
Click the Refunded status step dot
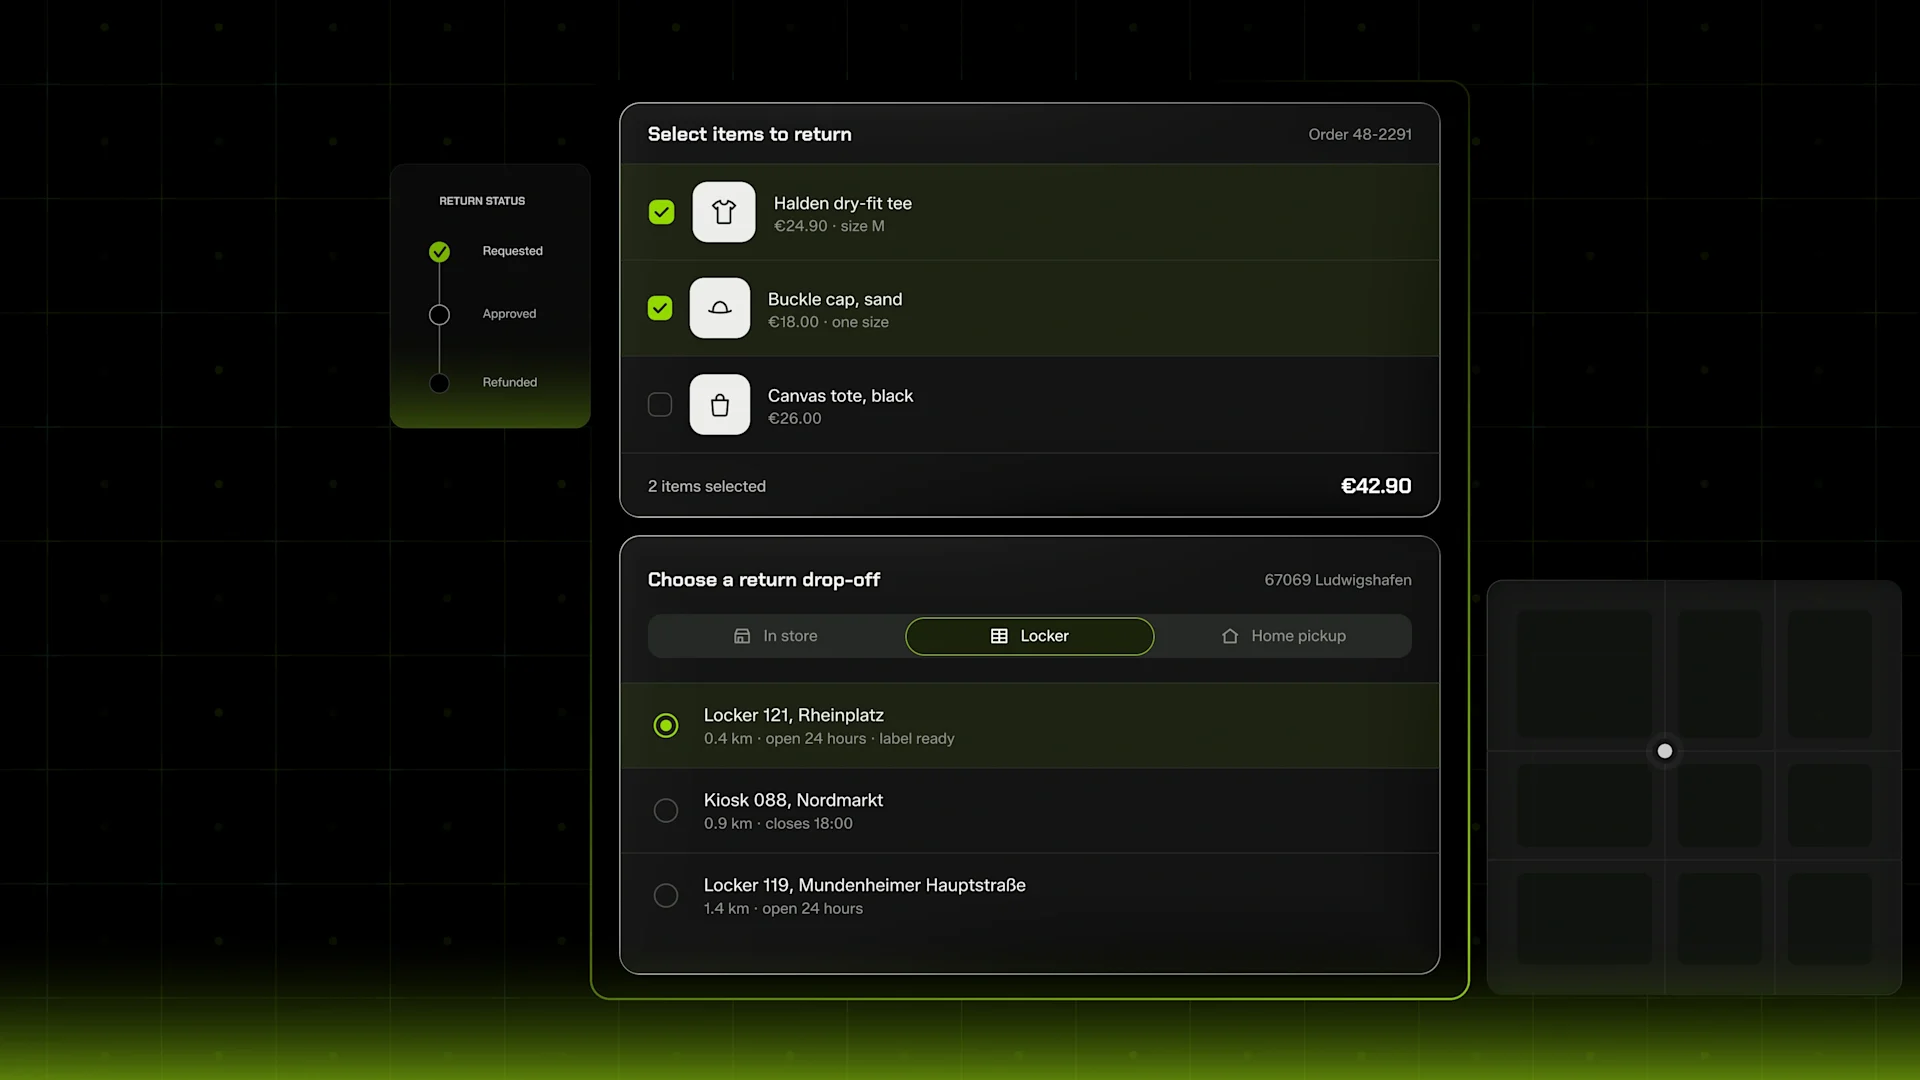click(439, 383)
